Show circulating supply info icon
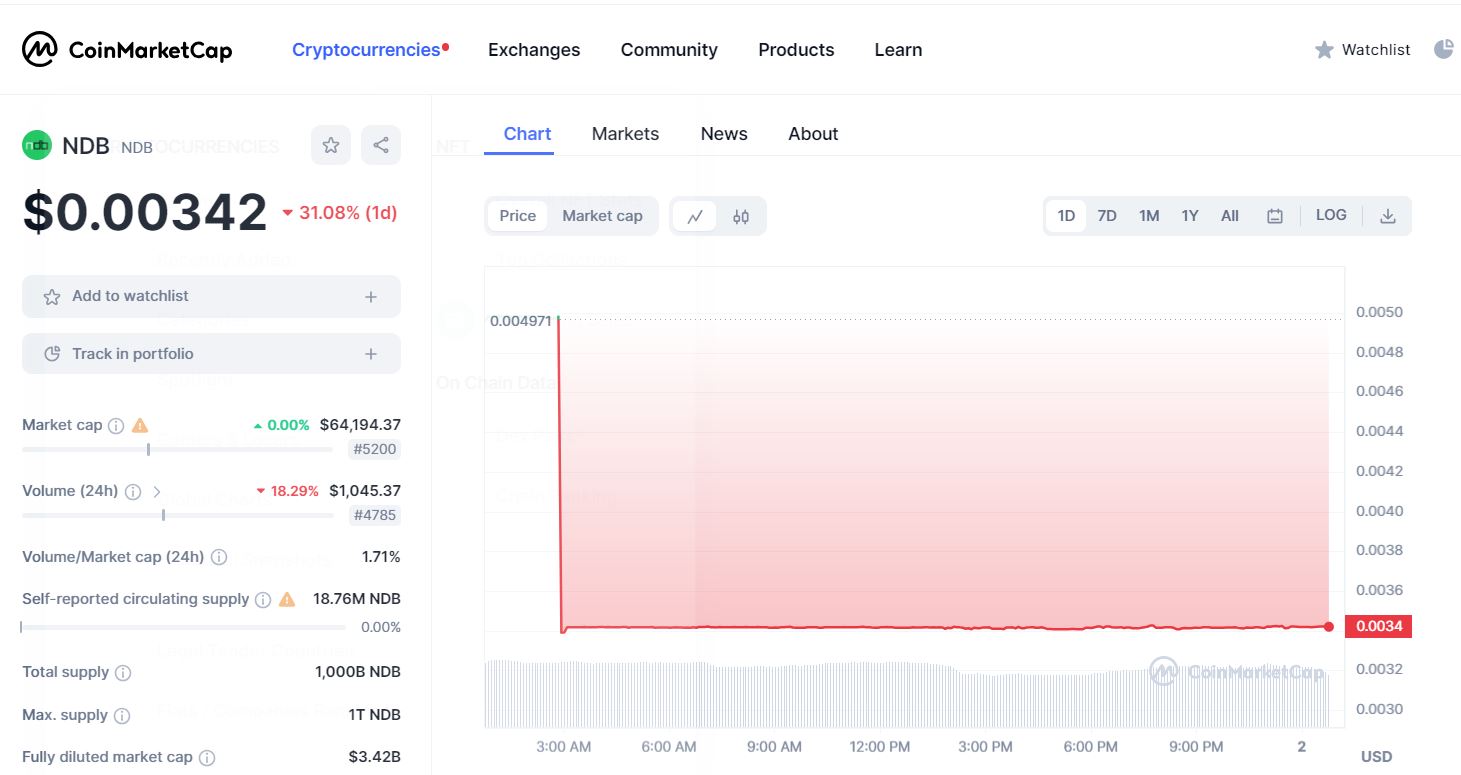Viewport: 1461px width, 775px height. pyautogui.click(x=263, y=600)
